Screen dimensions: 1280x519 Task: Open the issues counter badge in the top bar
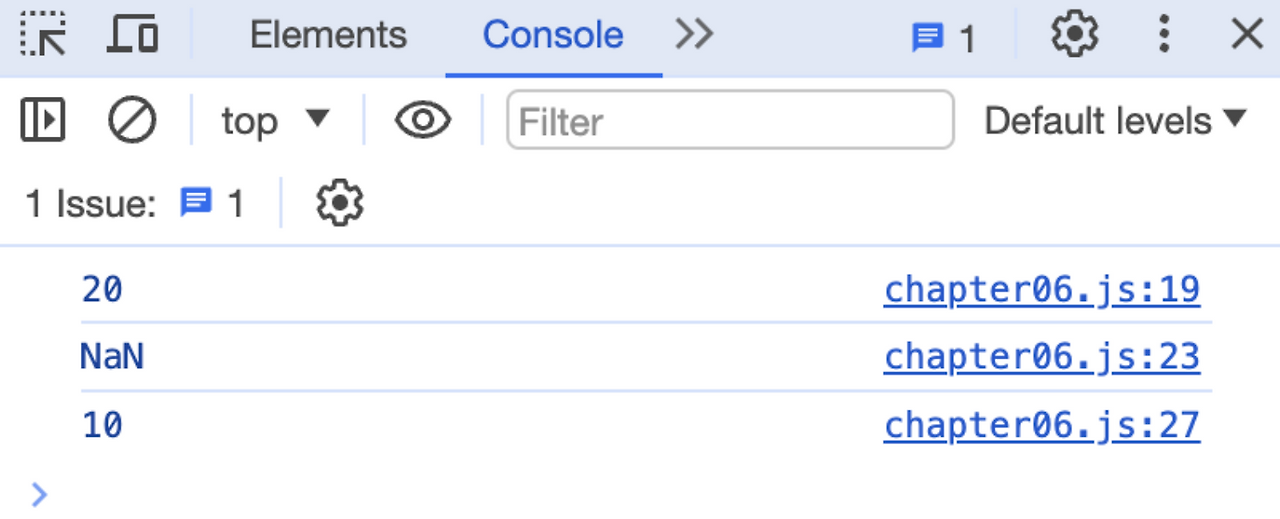pyautogui.click(x=944, y=38)
